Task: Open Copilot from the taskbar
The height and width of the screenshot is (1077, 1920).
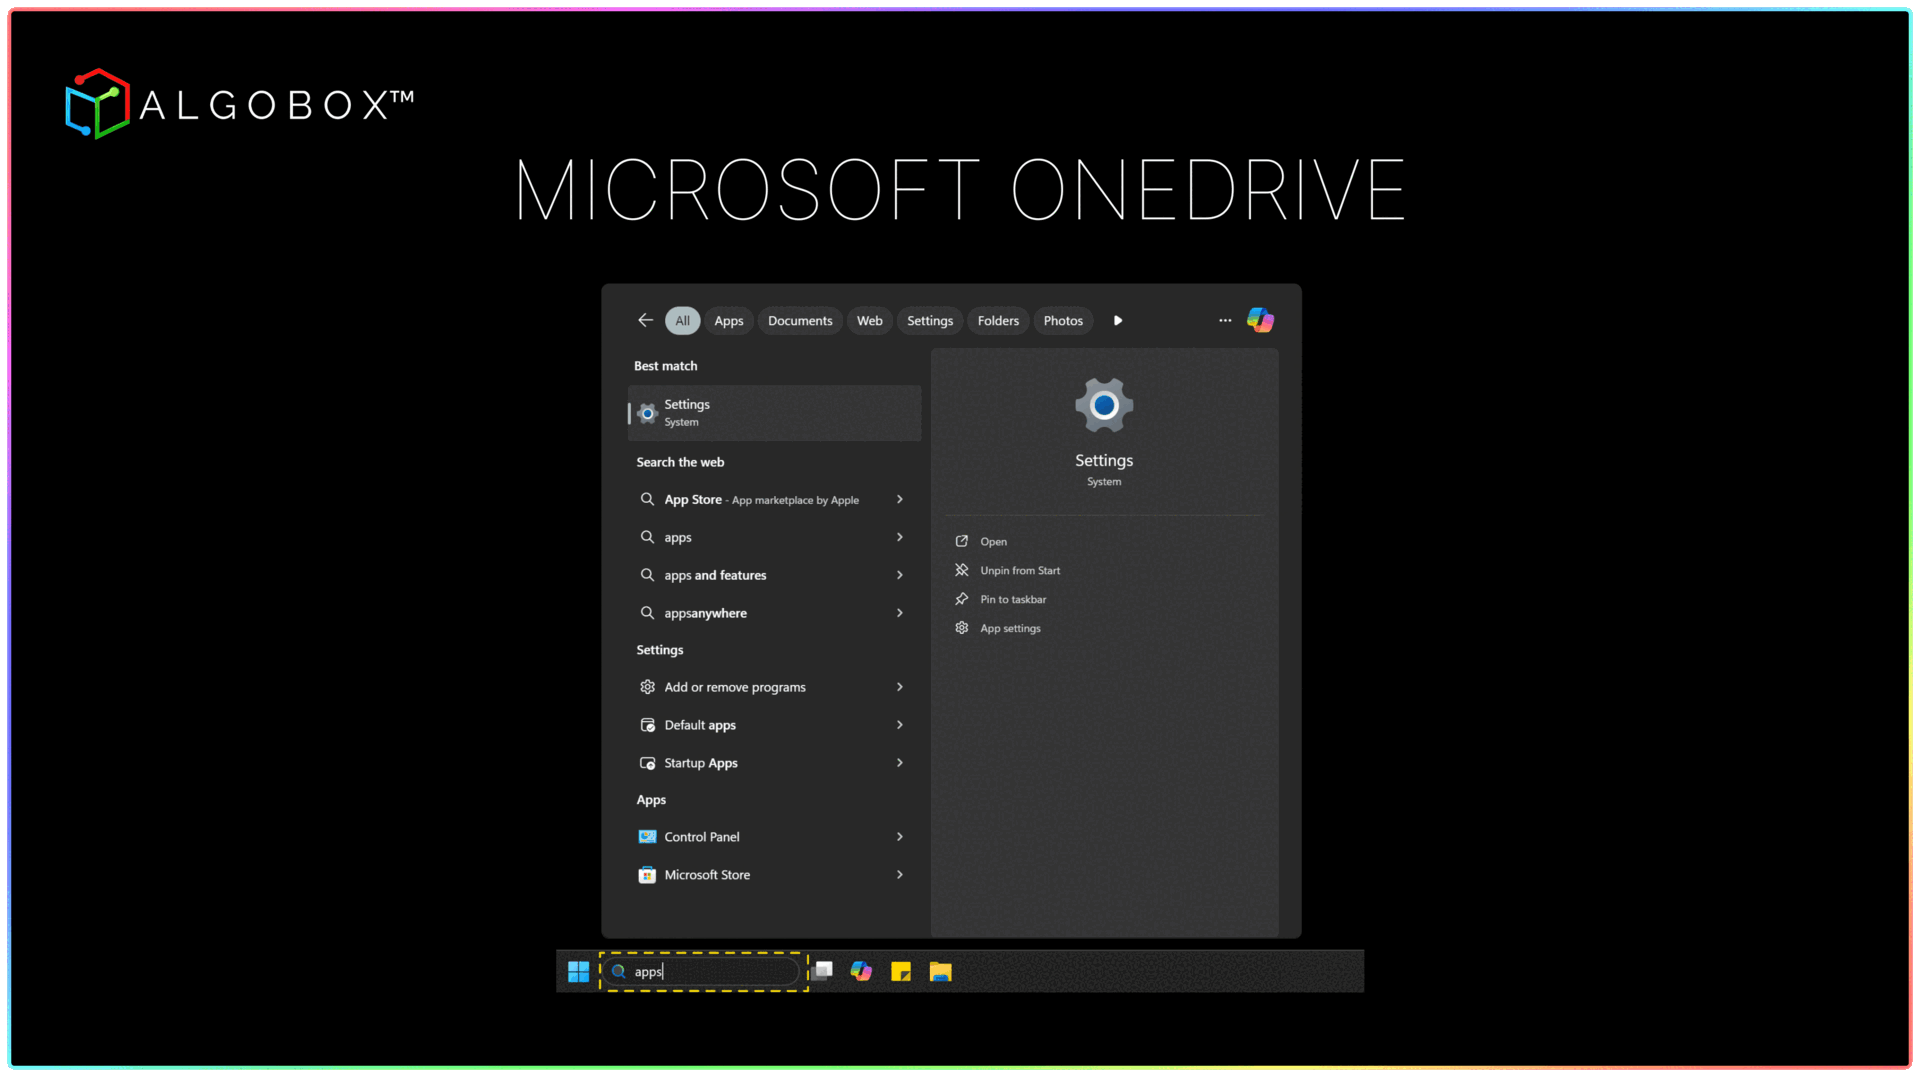Action: tap(861, 971)
